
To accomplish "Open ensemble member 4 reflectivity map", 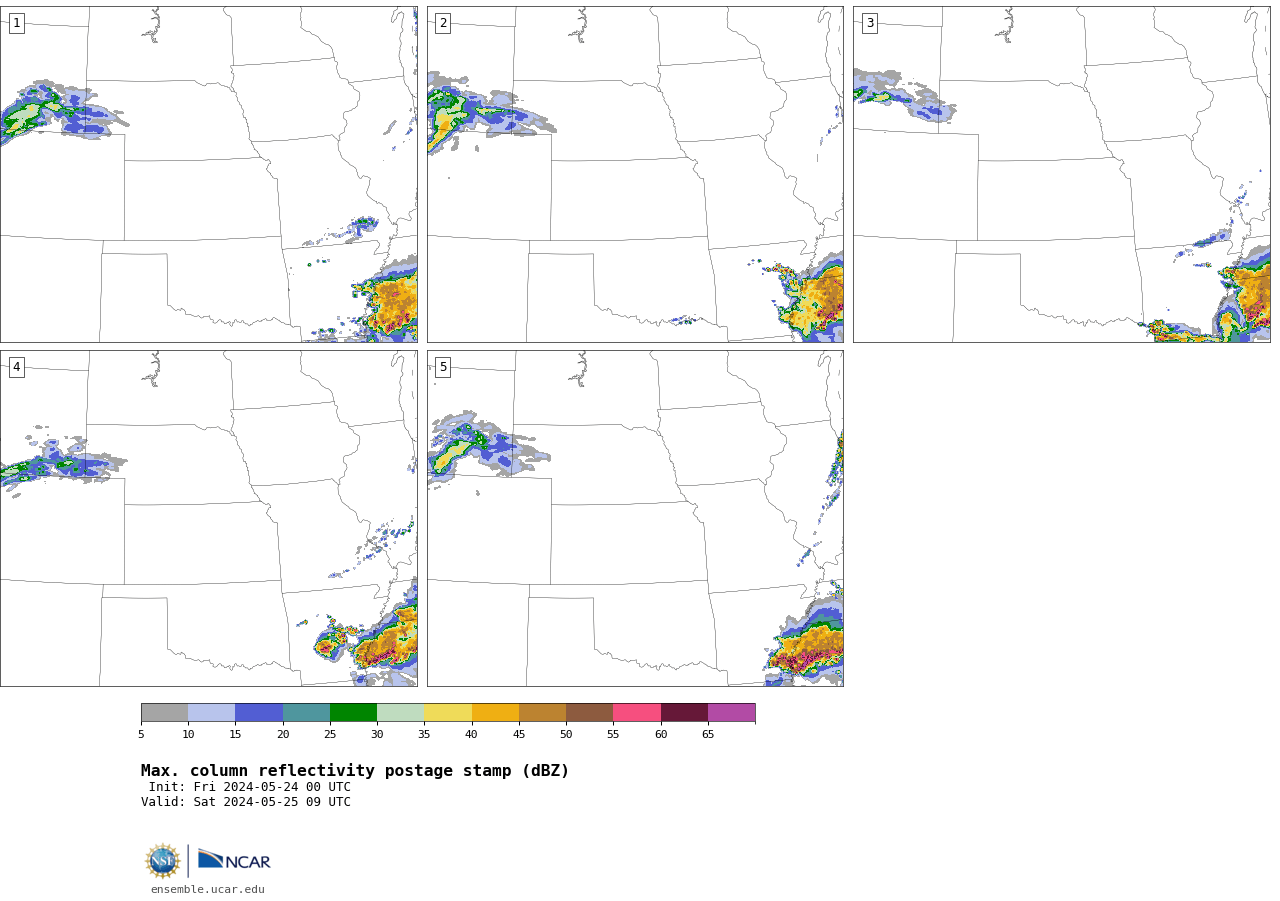I will click(x=209, y=518).
